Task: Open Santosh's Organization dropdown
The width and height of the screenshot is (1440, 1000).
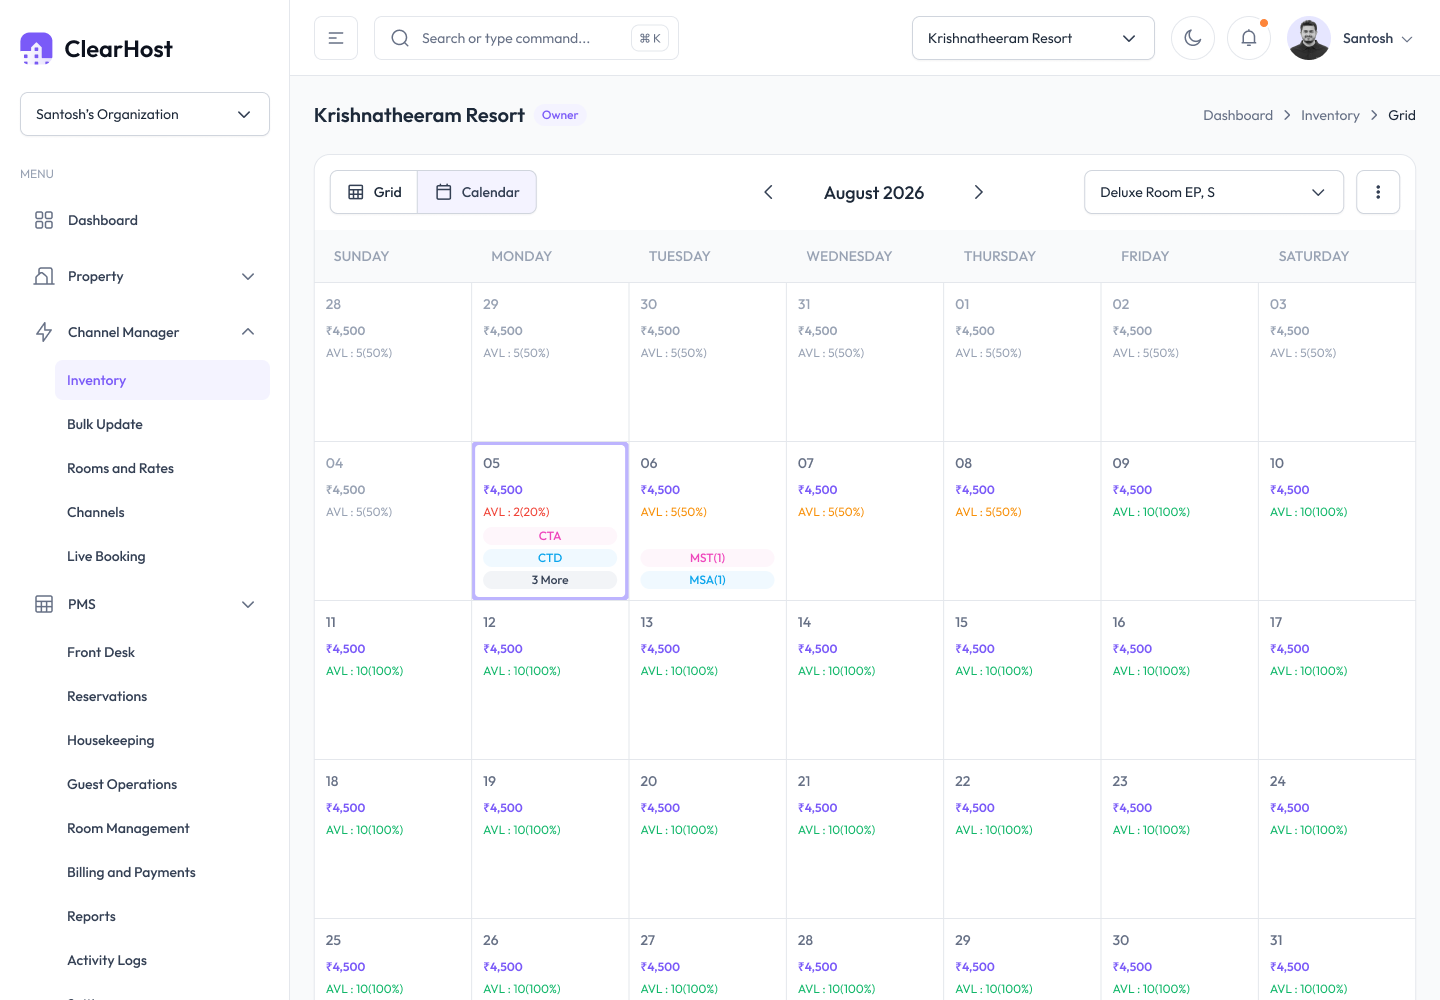Action: tap(145, 114)
